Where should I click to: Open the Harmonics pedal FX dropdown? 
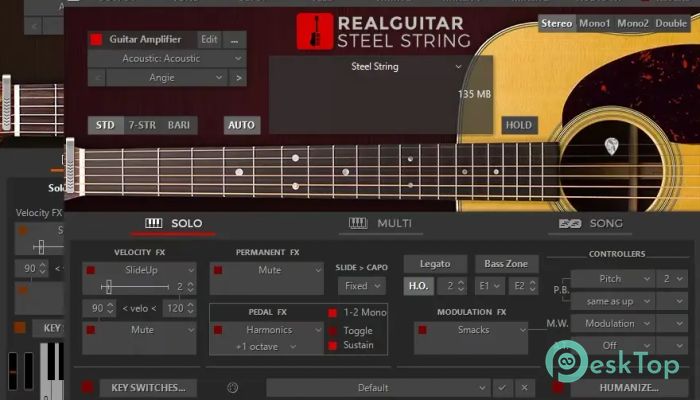[x=316, y=329]
